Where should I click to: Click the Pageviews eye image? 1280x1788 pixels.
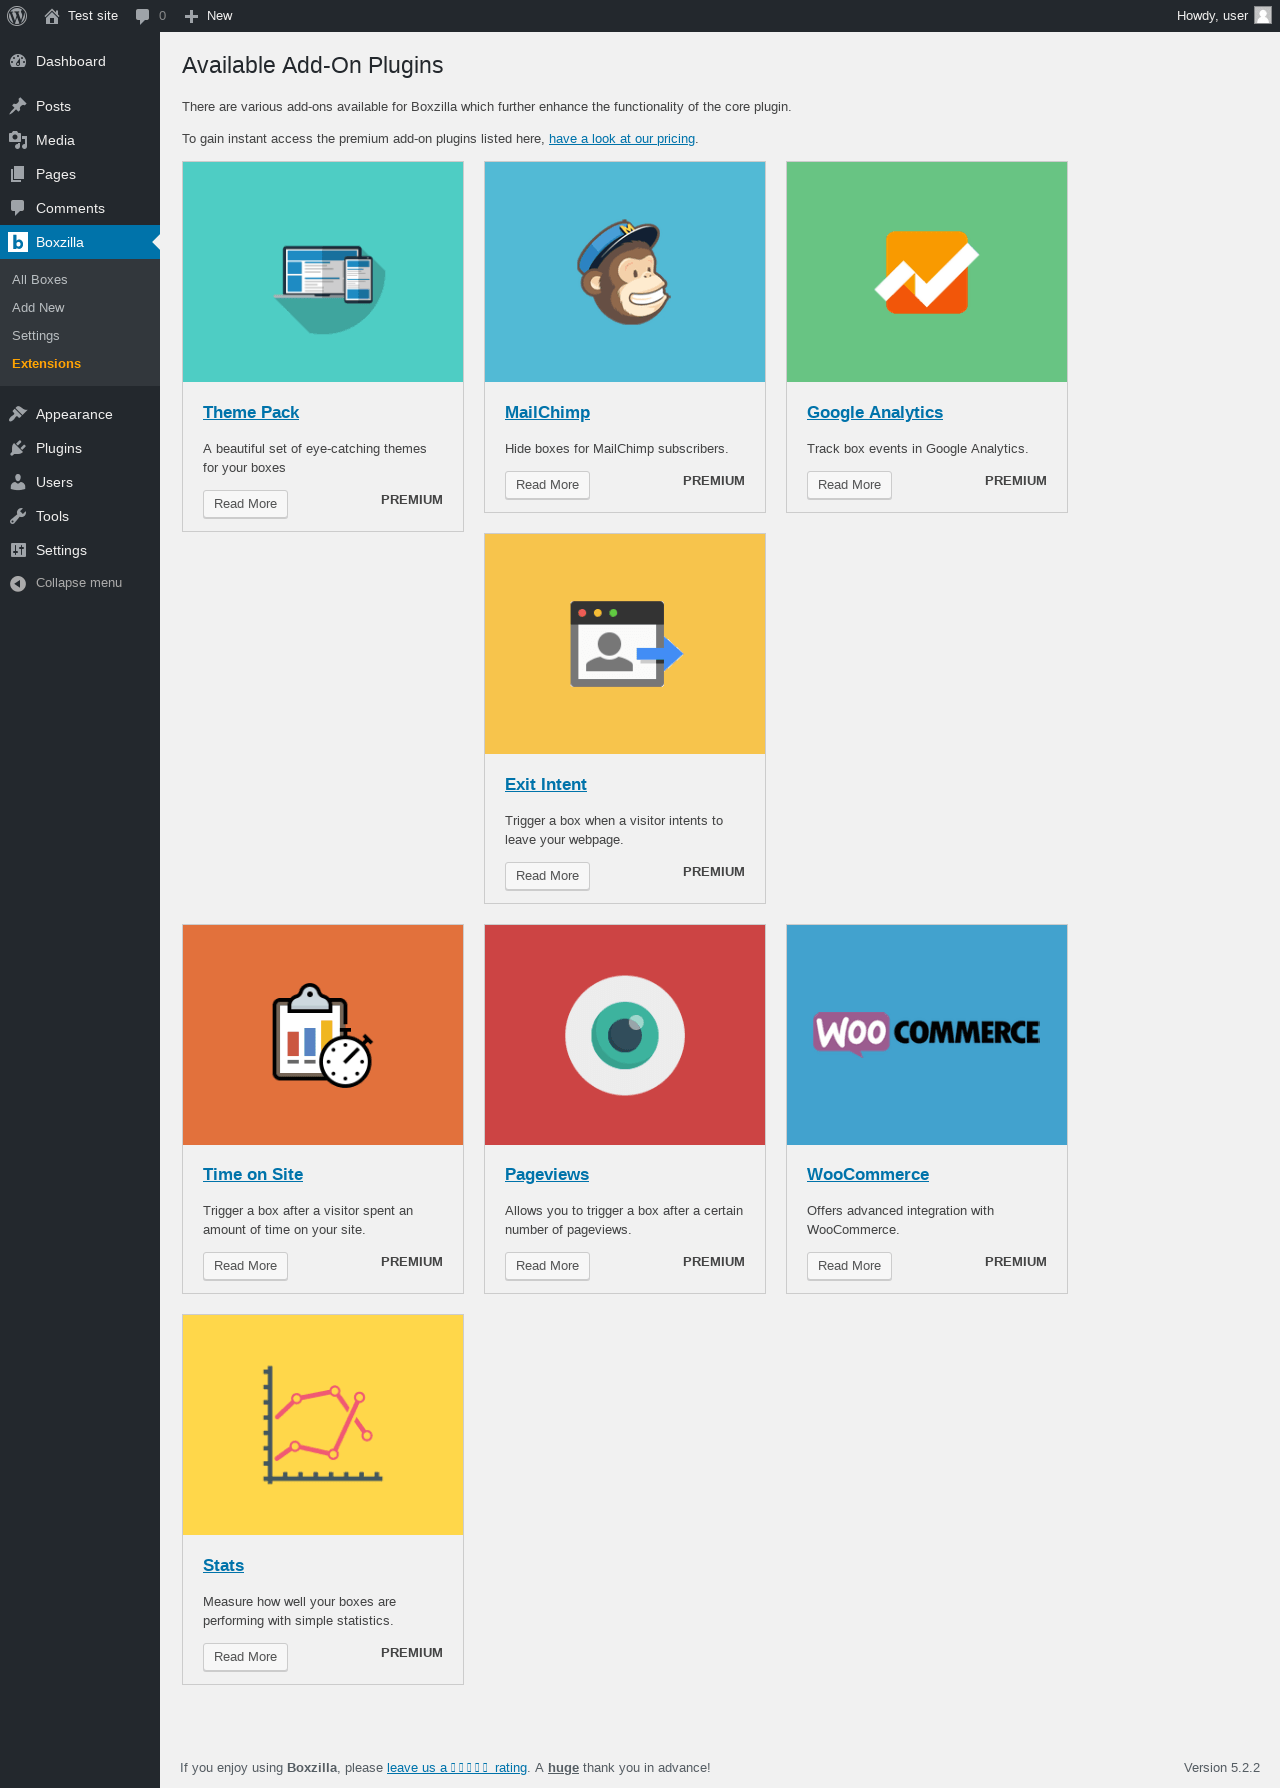(x=625, y=1035)
